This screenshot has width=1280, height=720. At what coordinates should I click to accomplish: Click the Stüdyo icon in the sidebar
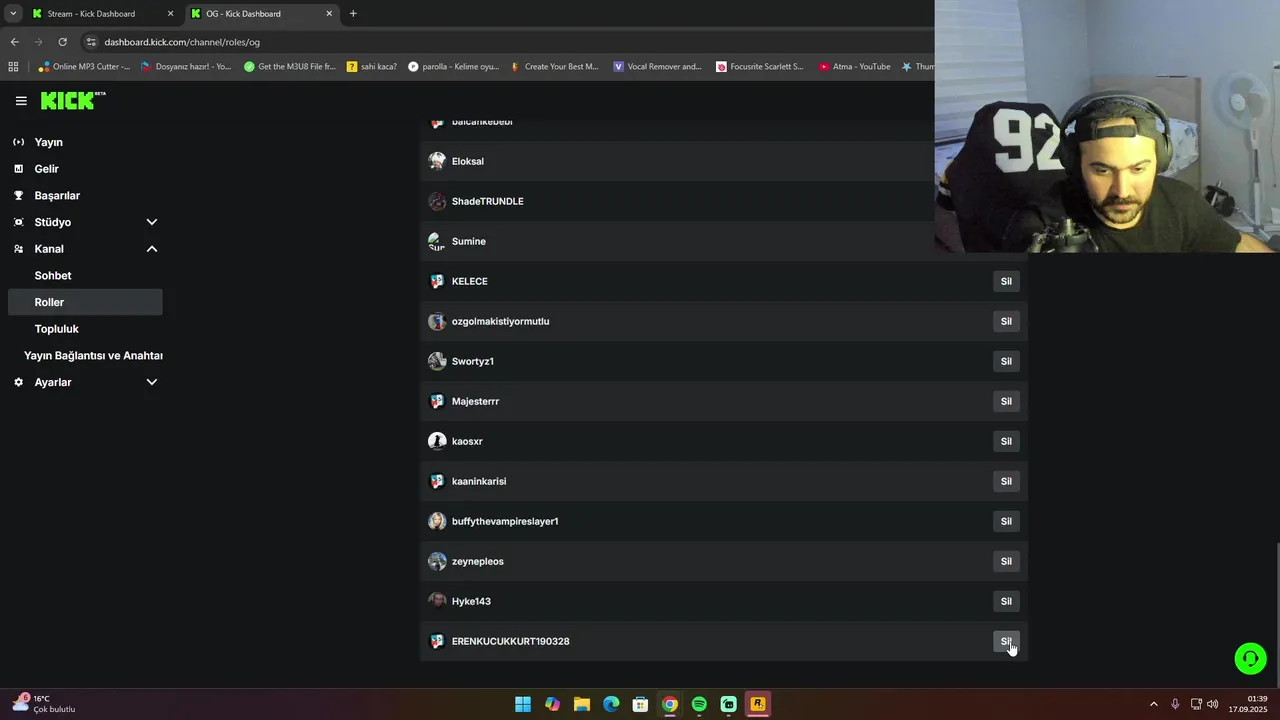click(18, 222)
